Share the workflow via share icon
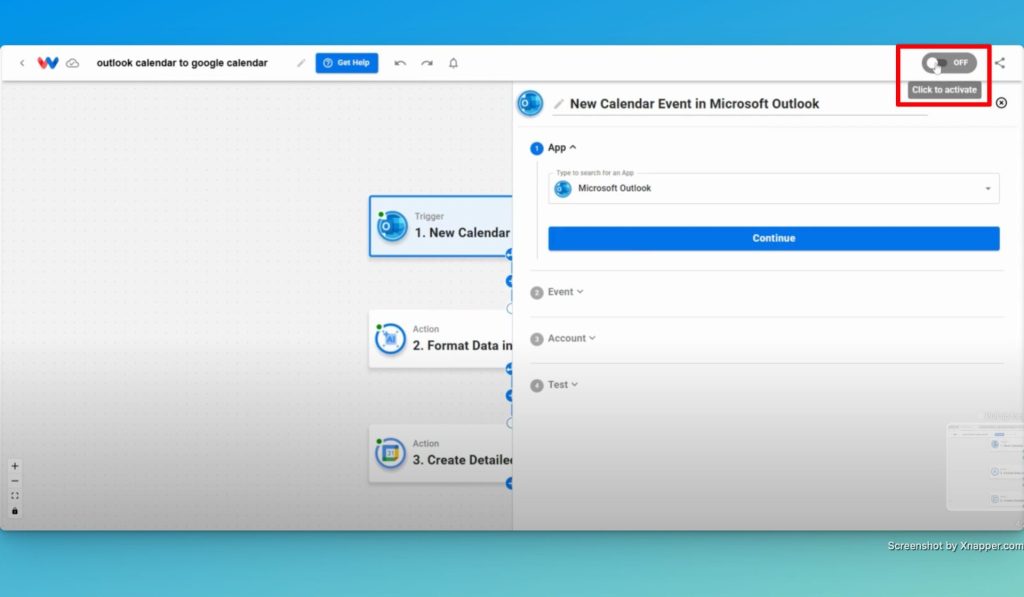The height and width of the screenshot is (597, 1024). 1000,63
